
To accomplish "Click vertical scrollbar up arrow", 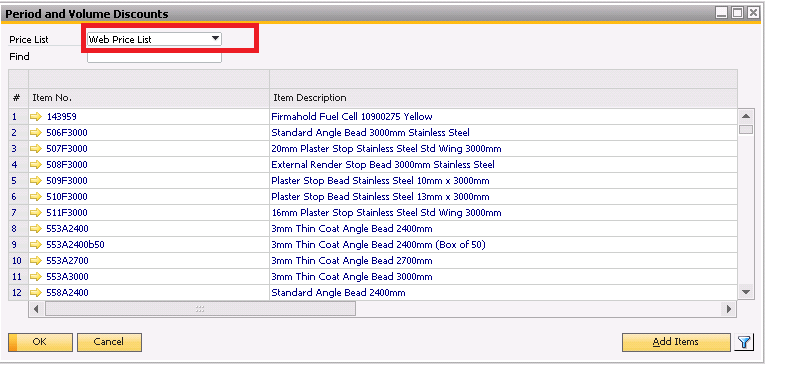I will pyautogui.click(x=746, y=116).
